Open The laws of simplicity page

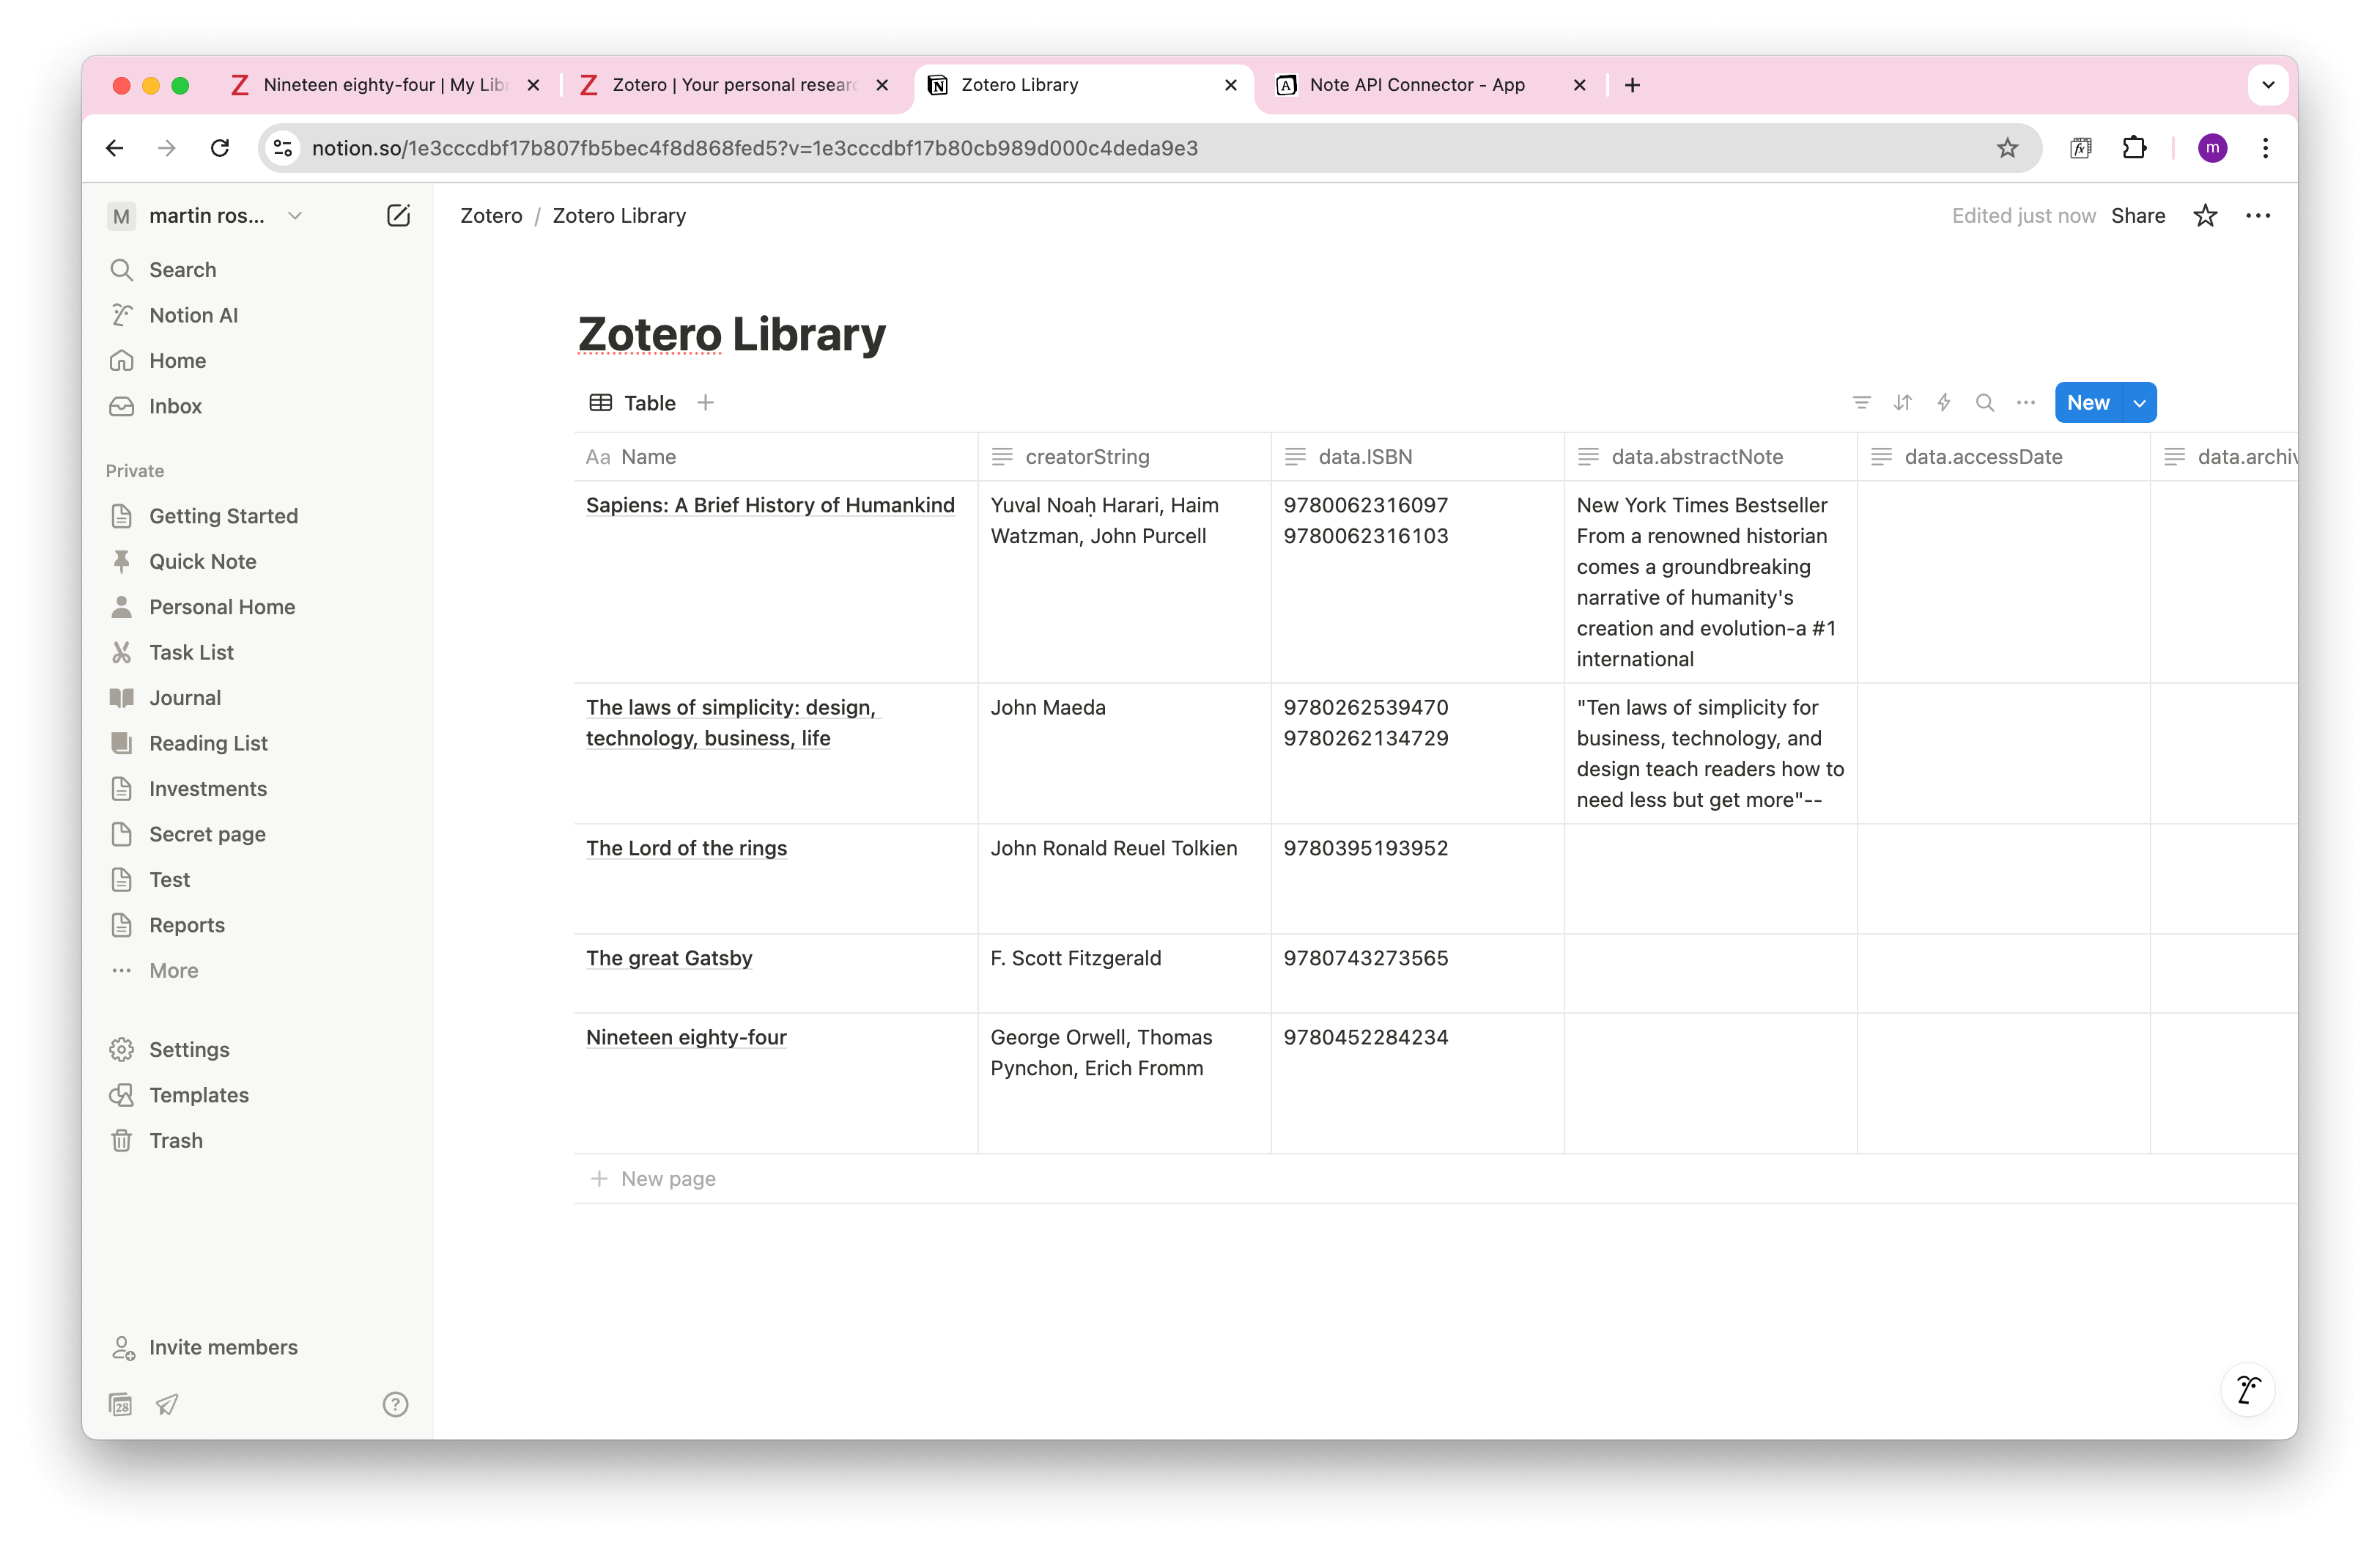coord(731,723)
